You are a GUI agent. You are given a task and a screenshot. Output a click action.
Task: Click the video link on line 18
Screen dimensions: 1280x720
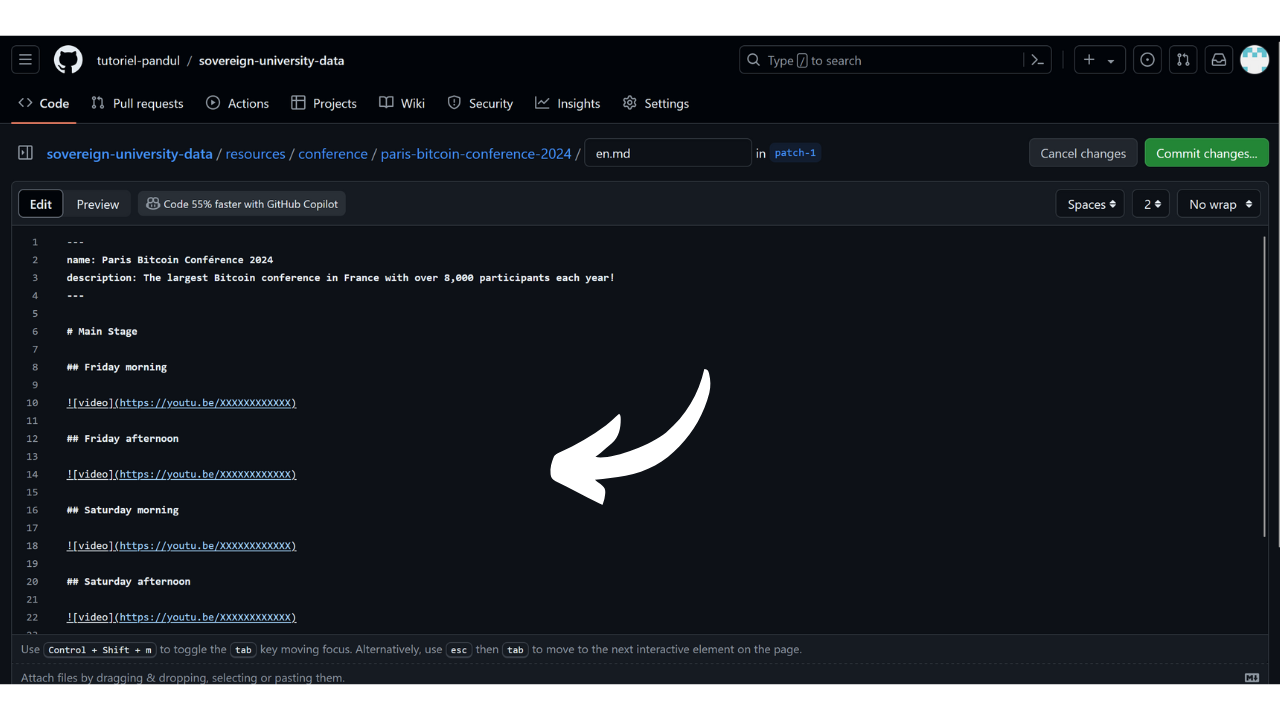click(182, 546)
